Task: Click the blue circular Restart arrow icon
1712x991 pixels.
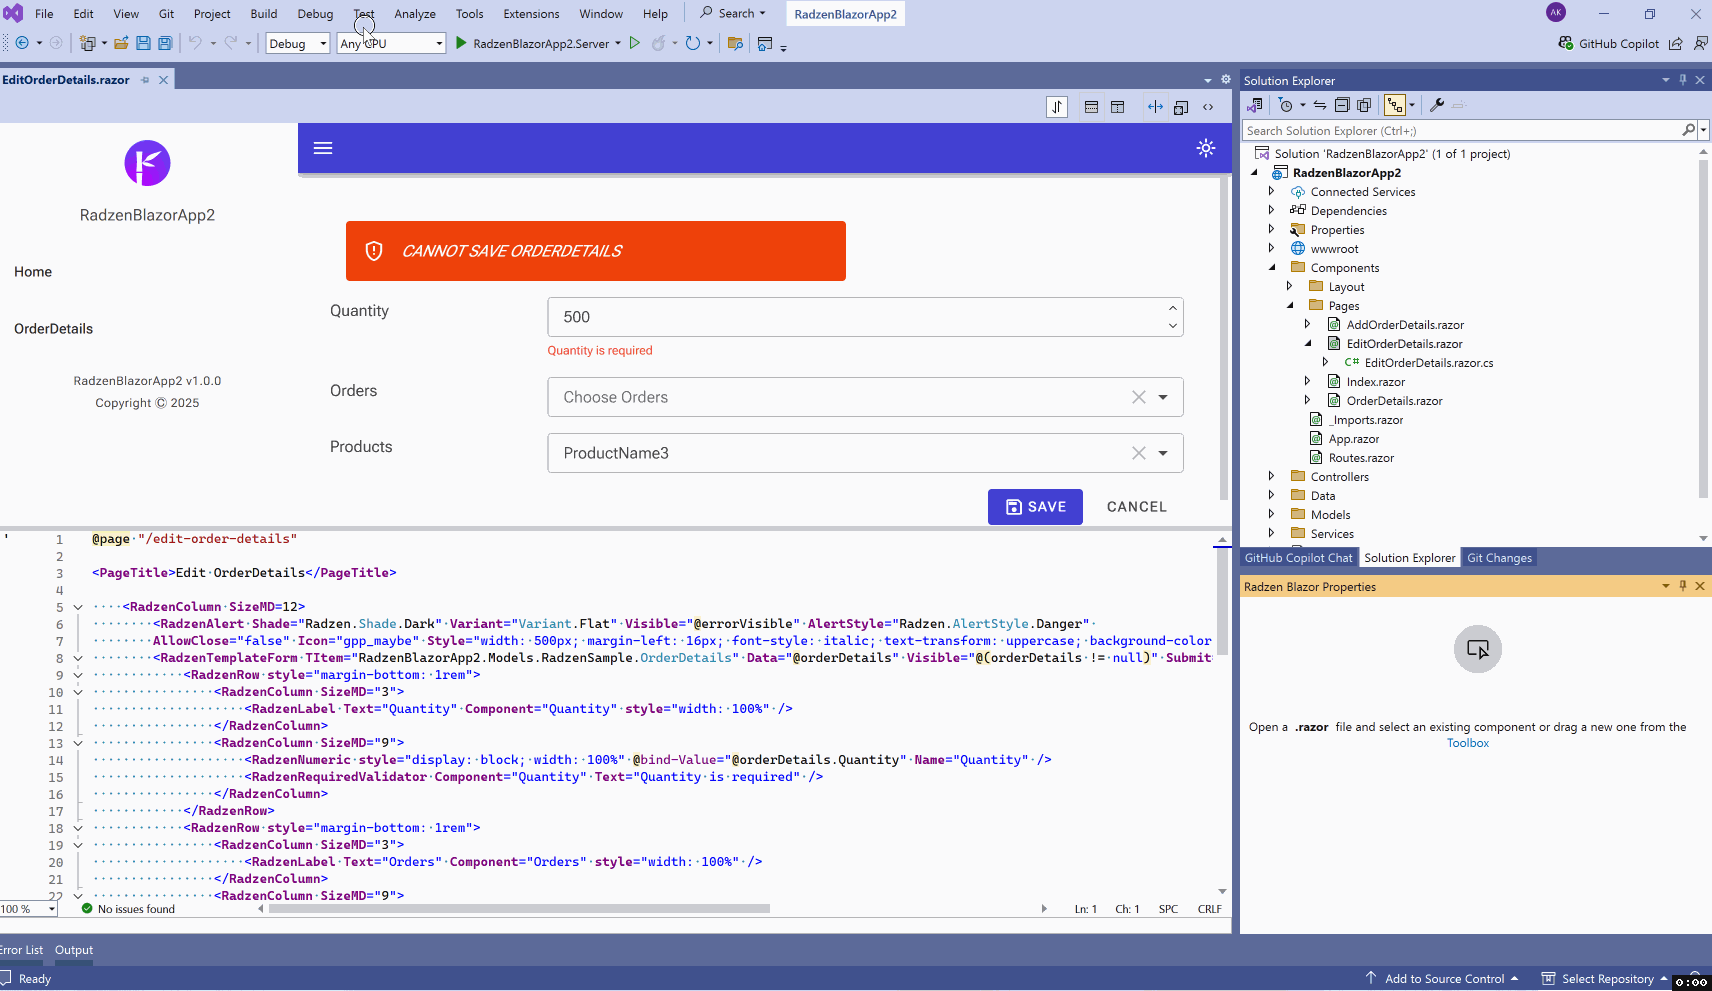Action: 692,43
